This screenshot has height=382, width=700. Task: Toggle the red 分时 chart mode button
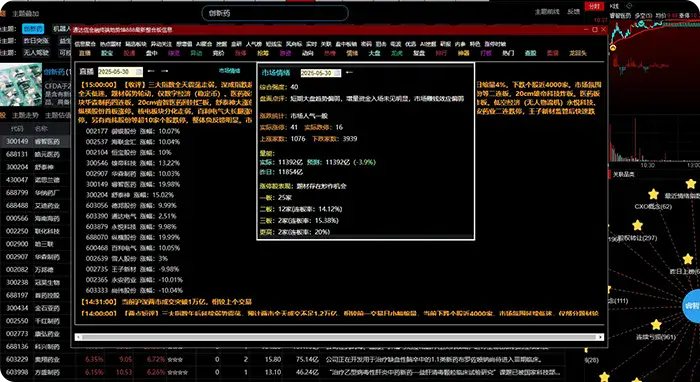tap(595, 6)
